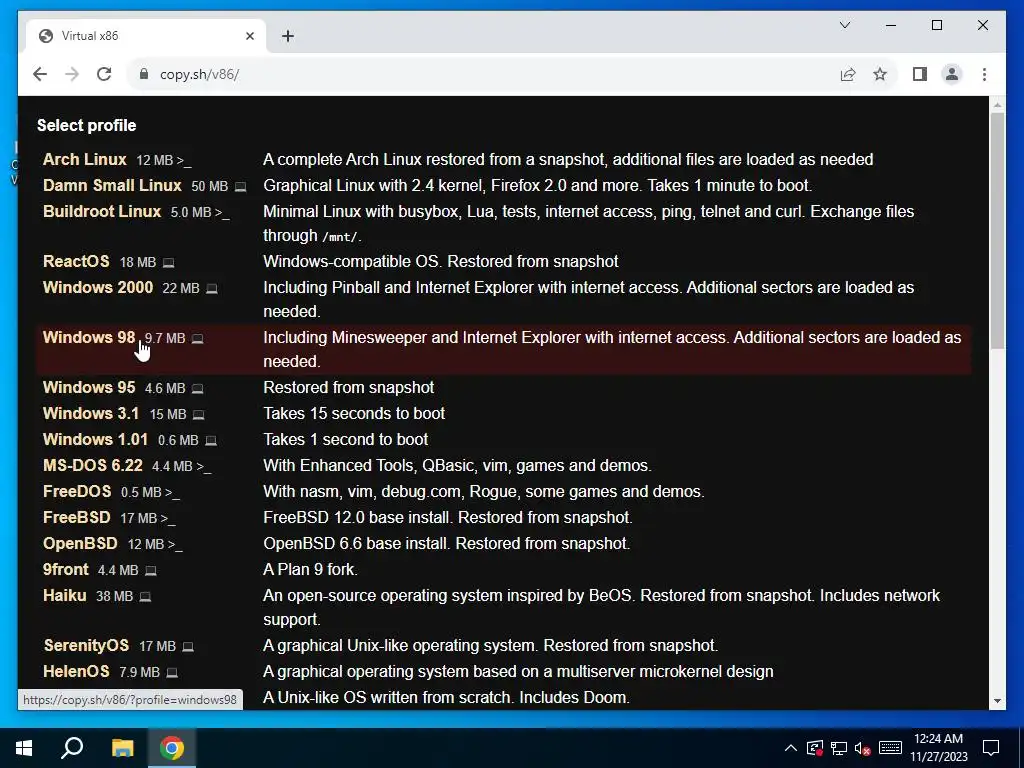Reload the copy.sh page
Screen dimensions: 1024x768
coord(104,74)
